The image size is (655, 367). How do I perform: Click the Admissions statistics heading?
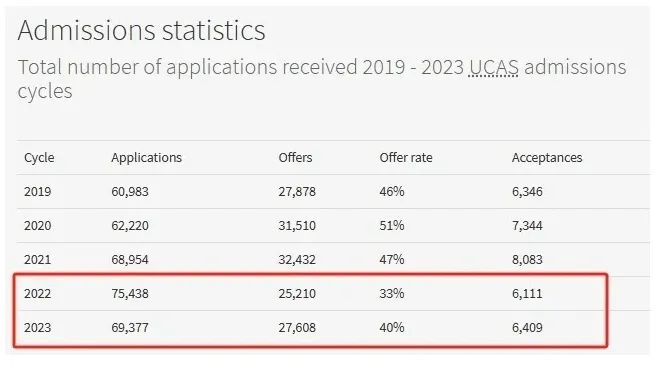pos(142,30)
